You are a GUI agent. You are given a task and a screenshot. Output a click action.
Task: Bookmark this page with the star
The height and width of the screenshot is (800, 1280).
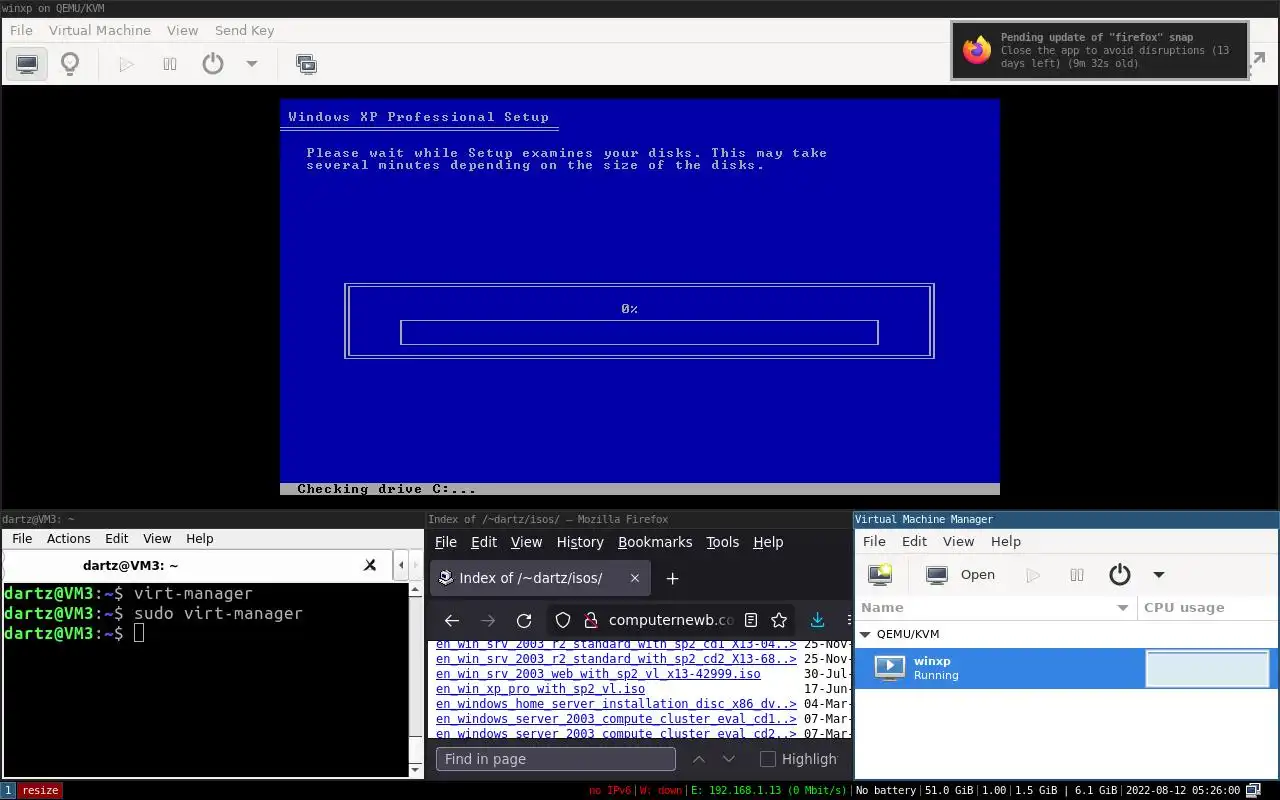click(x=779, y=620)
